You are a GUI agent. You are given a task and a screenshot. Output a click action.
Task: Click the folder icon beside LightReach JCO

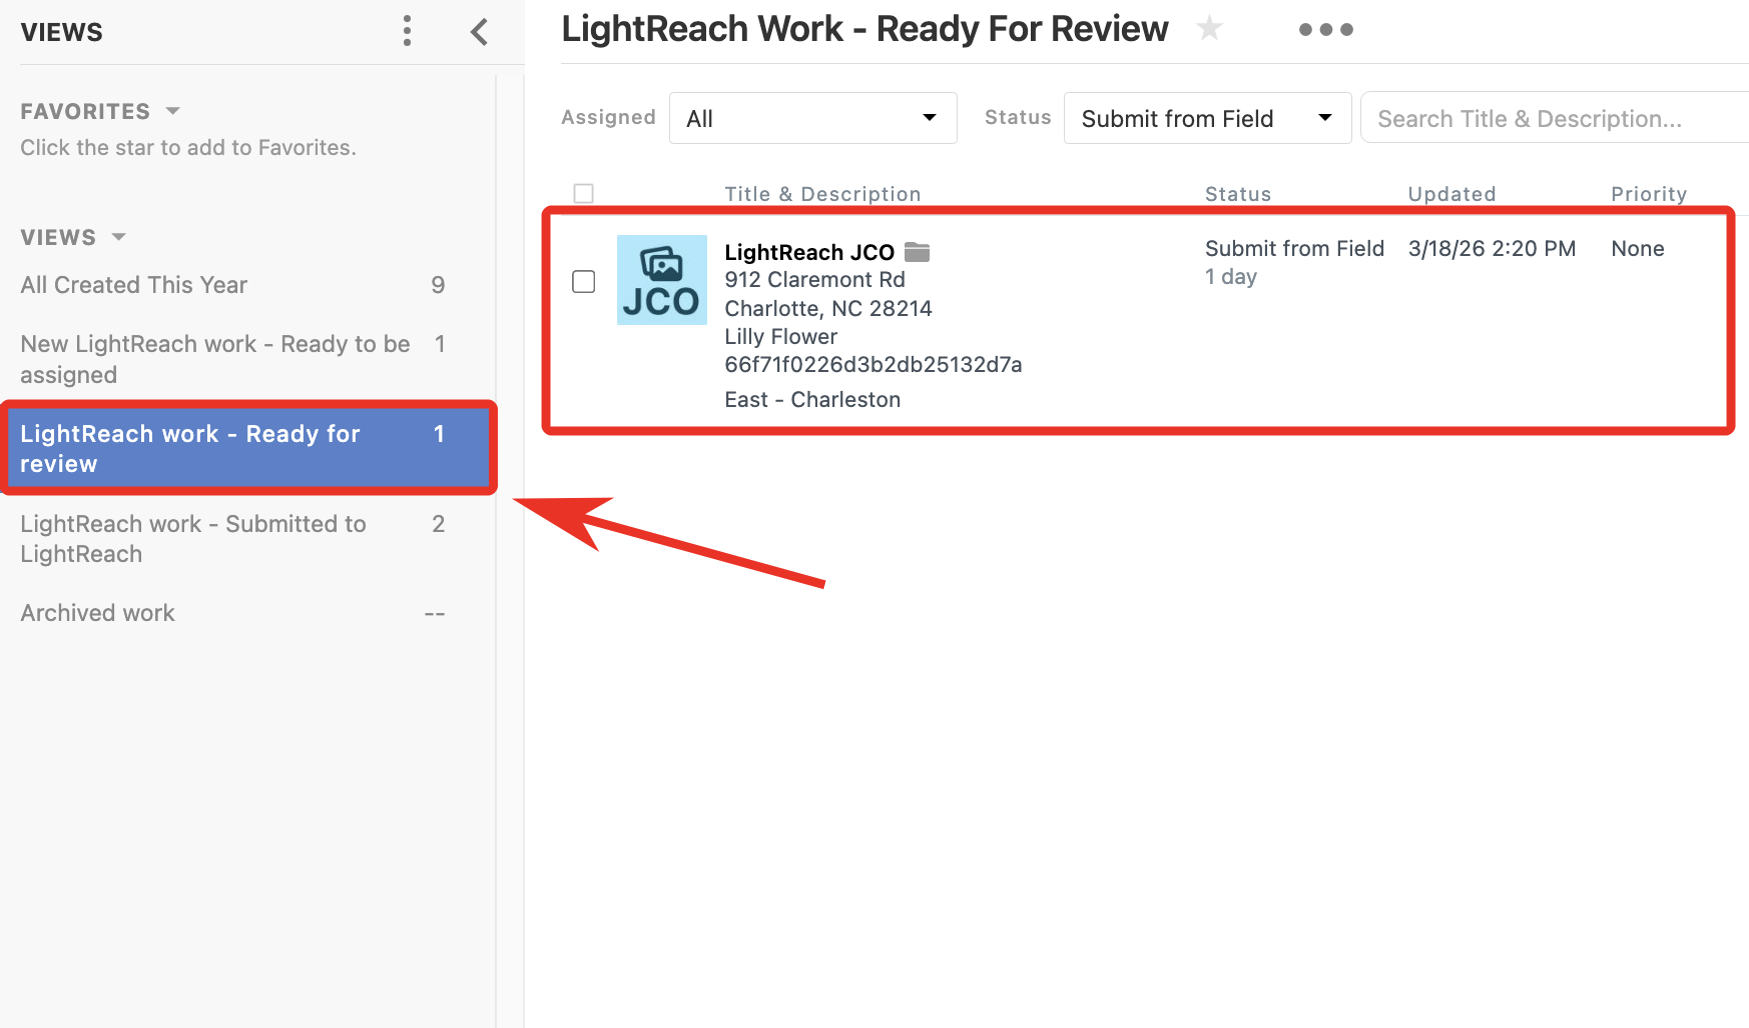pos(917,252)
